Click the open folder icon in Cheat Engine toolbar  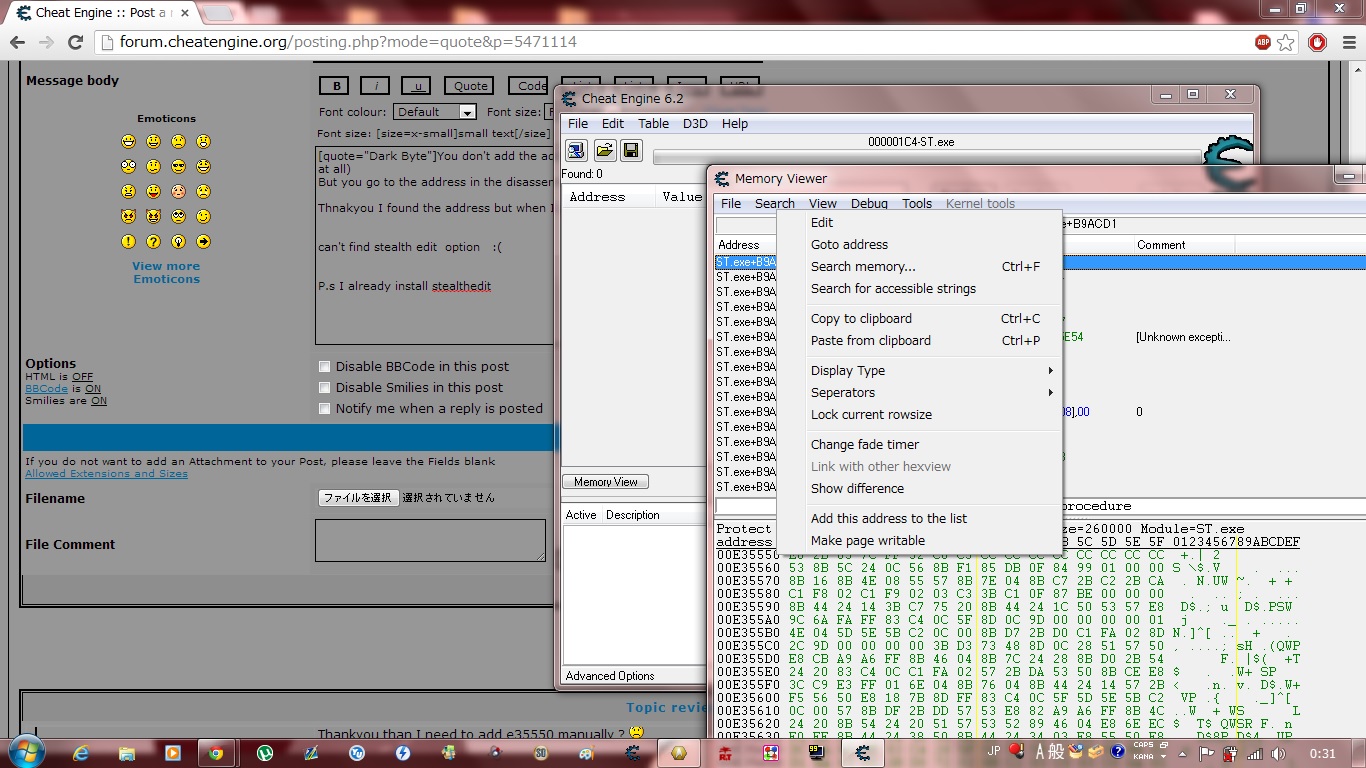click(604, 150)
